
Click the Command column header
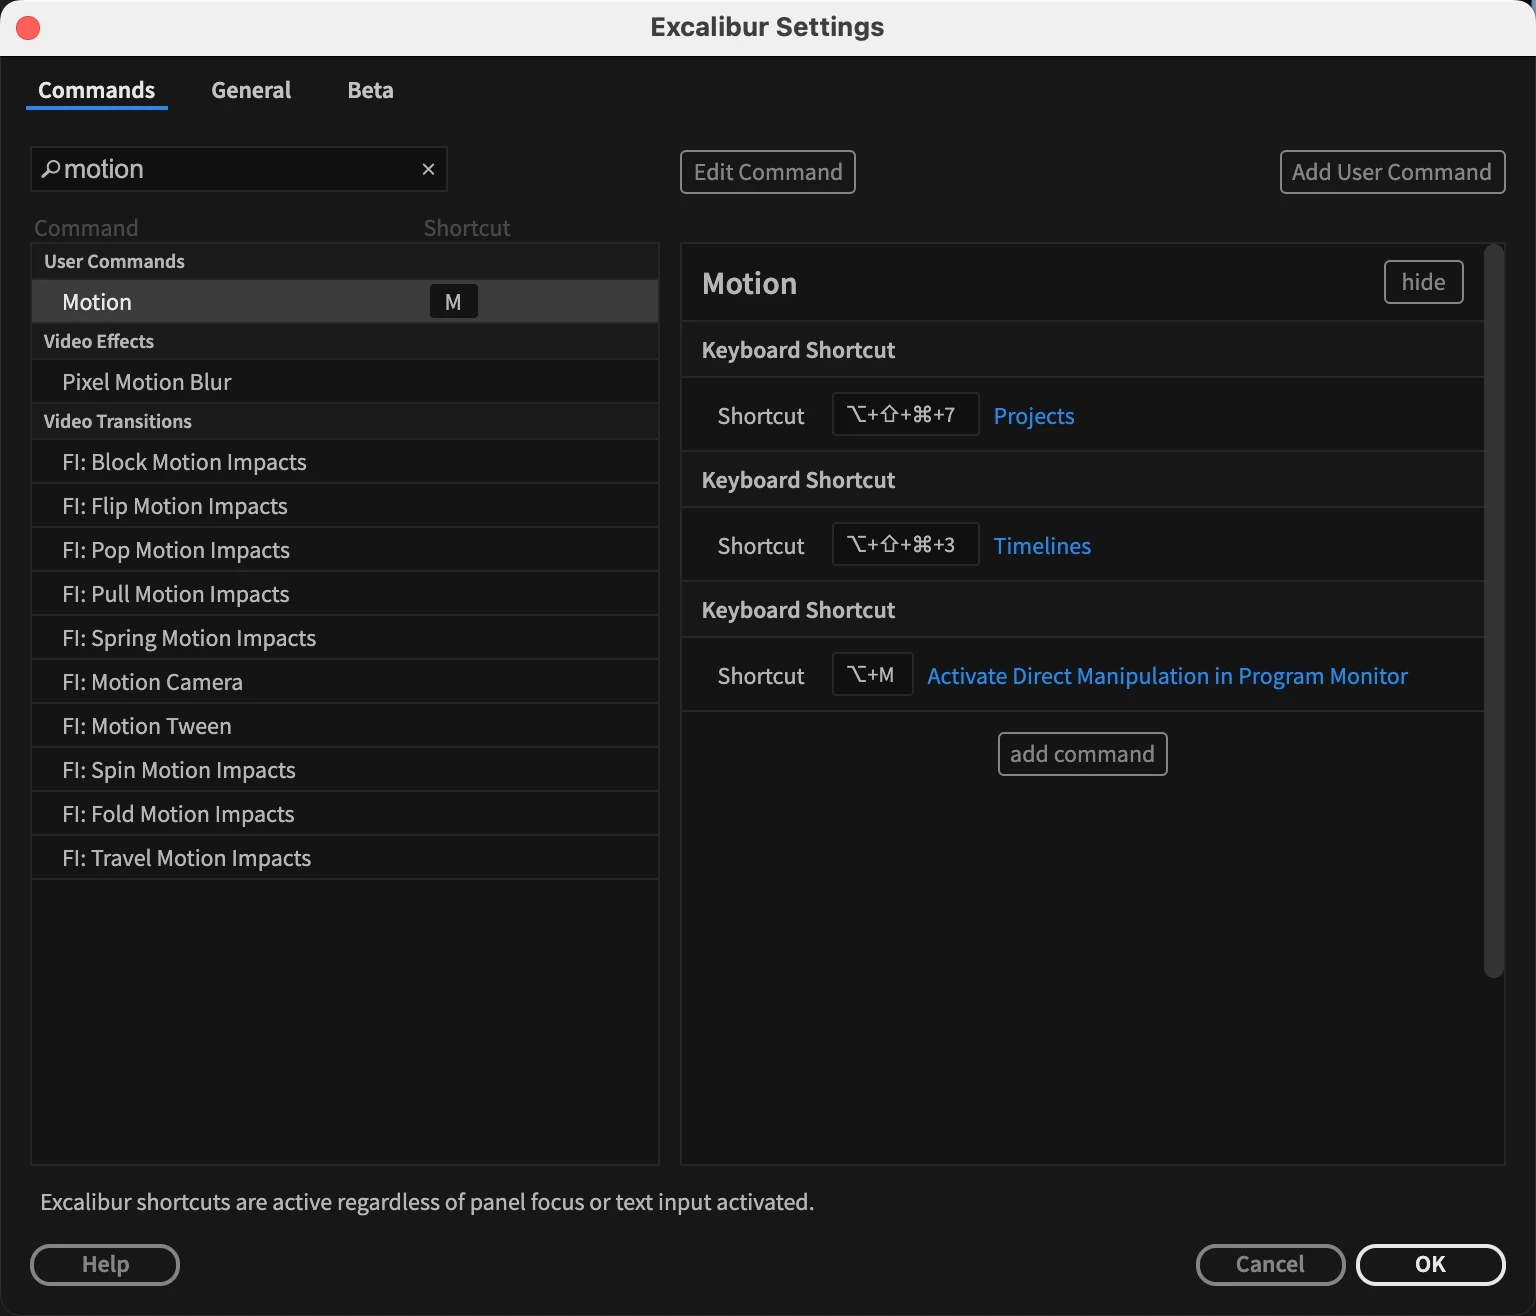click(x=86, y=228)
